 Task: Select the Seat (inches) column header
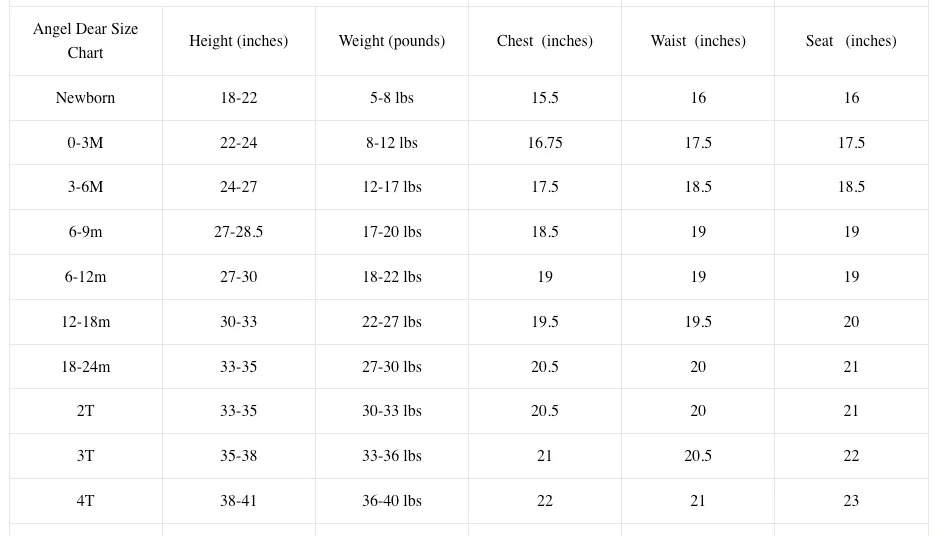point(851,41)
